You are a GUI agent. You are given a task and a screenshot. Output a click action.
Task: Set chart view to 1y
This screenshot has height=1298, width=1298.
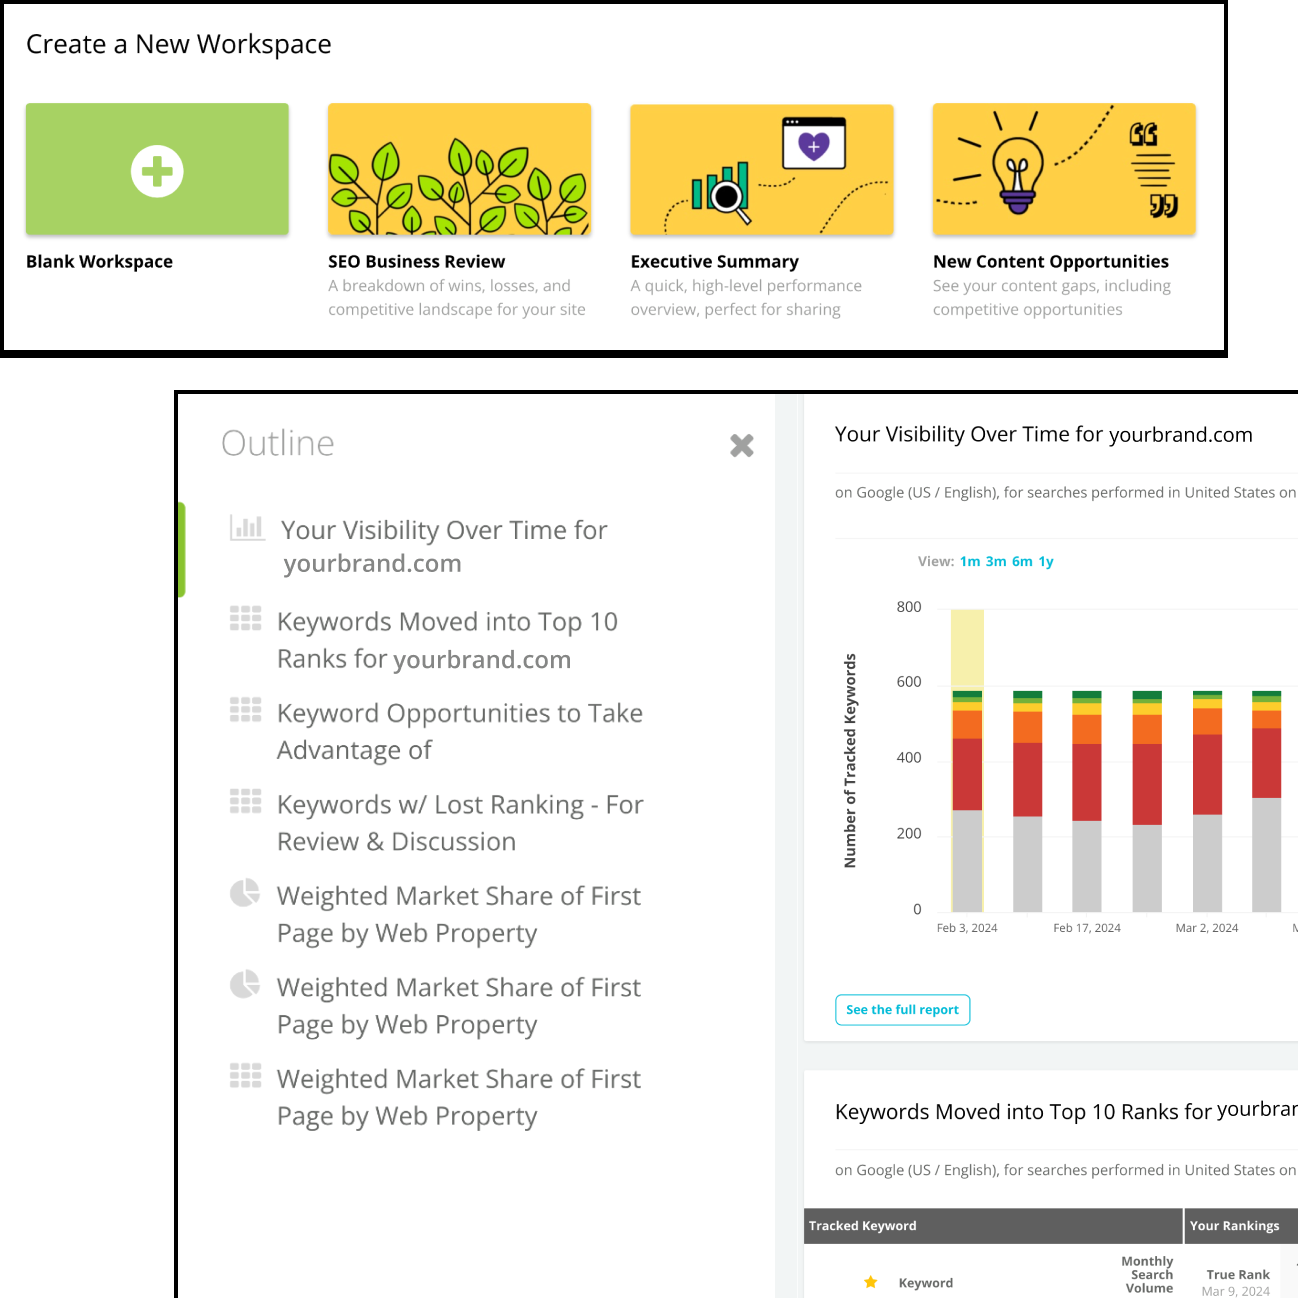(1046, 561)
